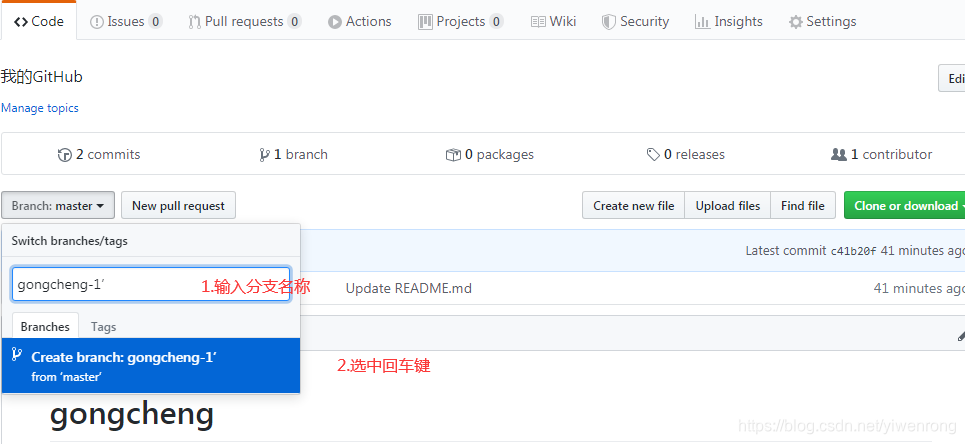Click the commits history clock icon
The width and height of the screenshot is (965, 444).
coord(65,155)
